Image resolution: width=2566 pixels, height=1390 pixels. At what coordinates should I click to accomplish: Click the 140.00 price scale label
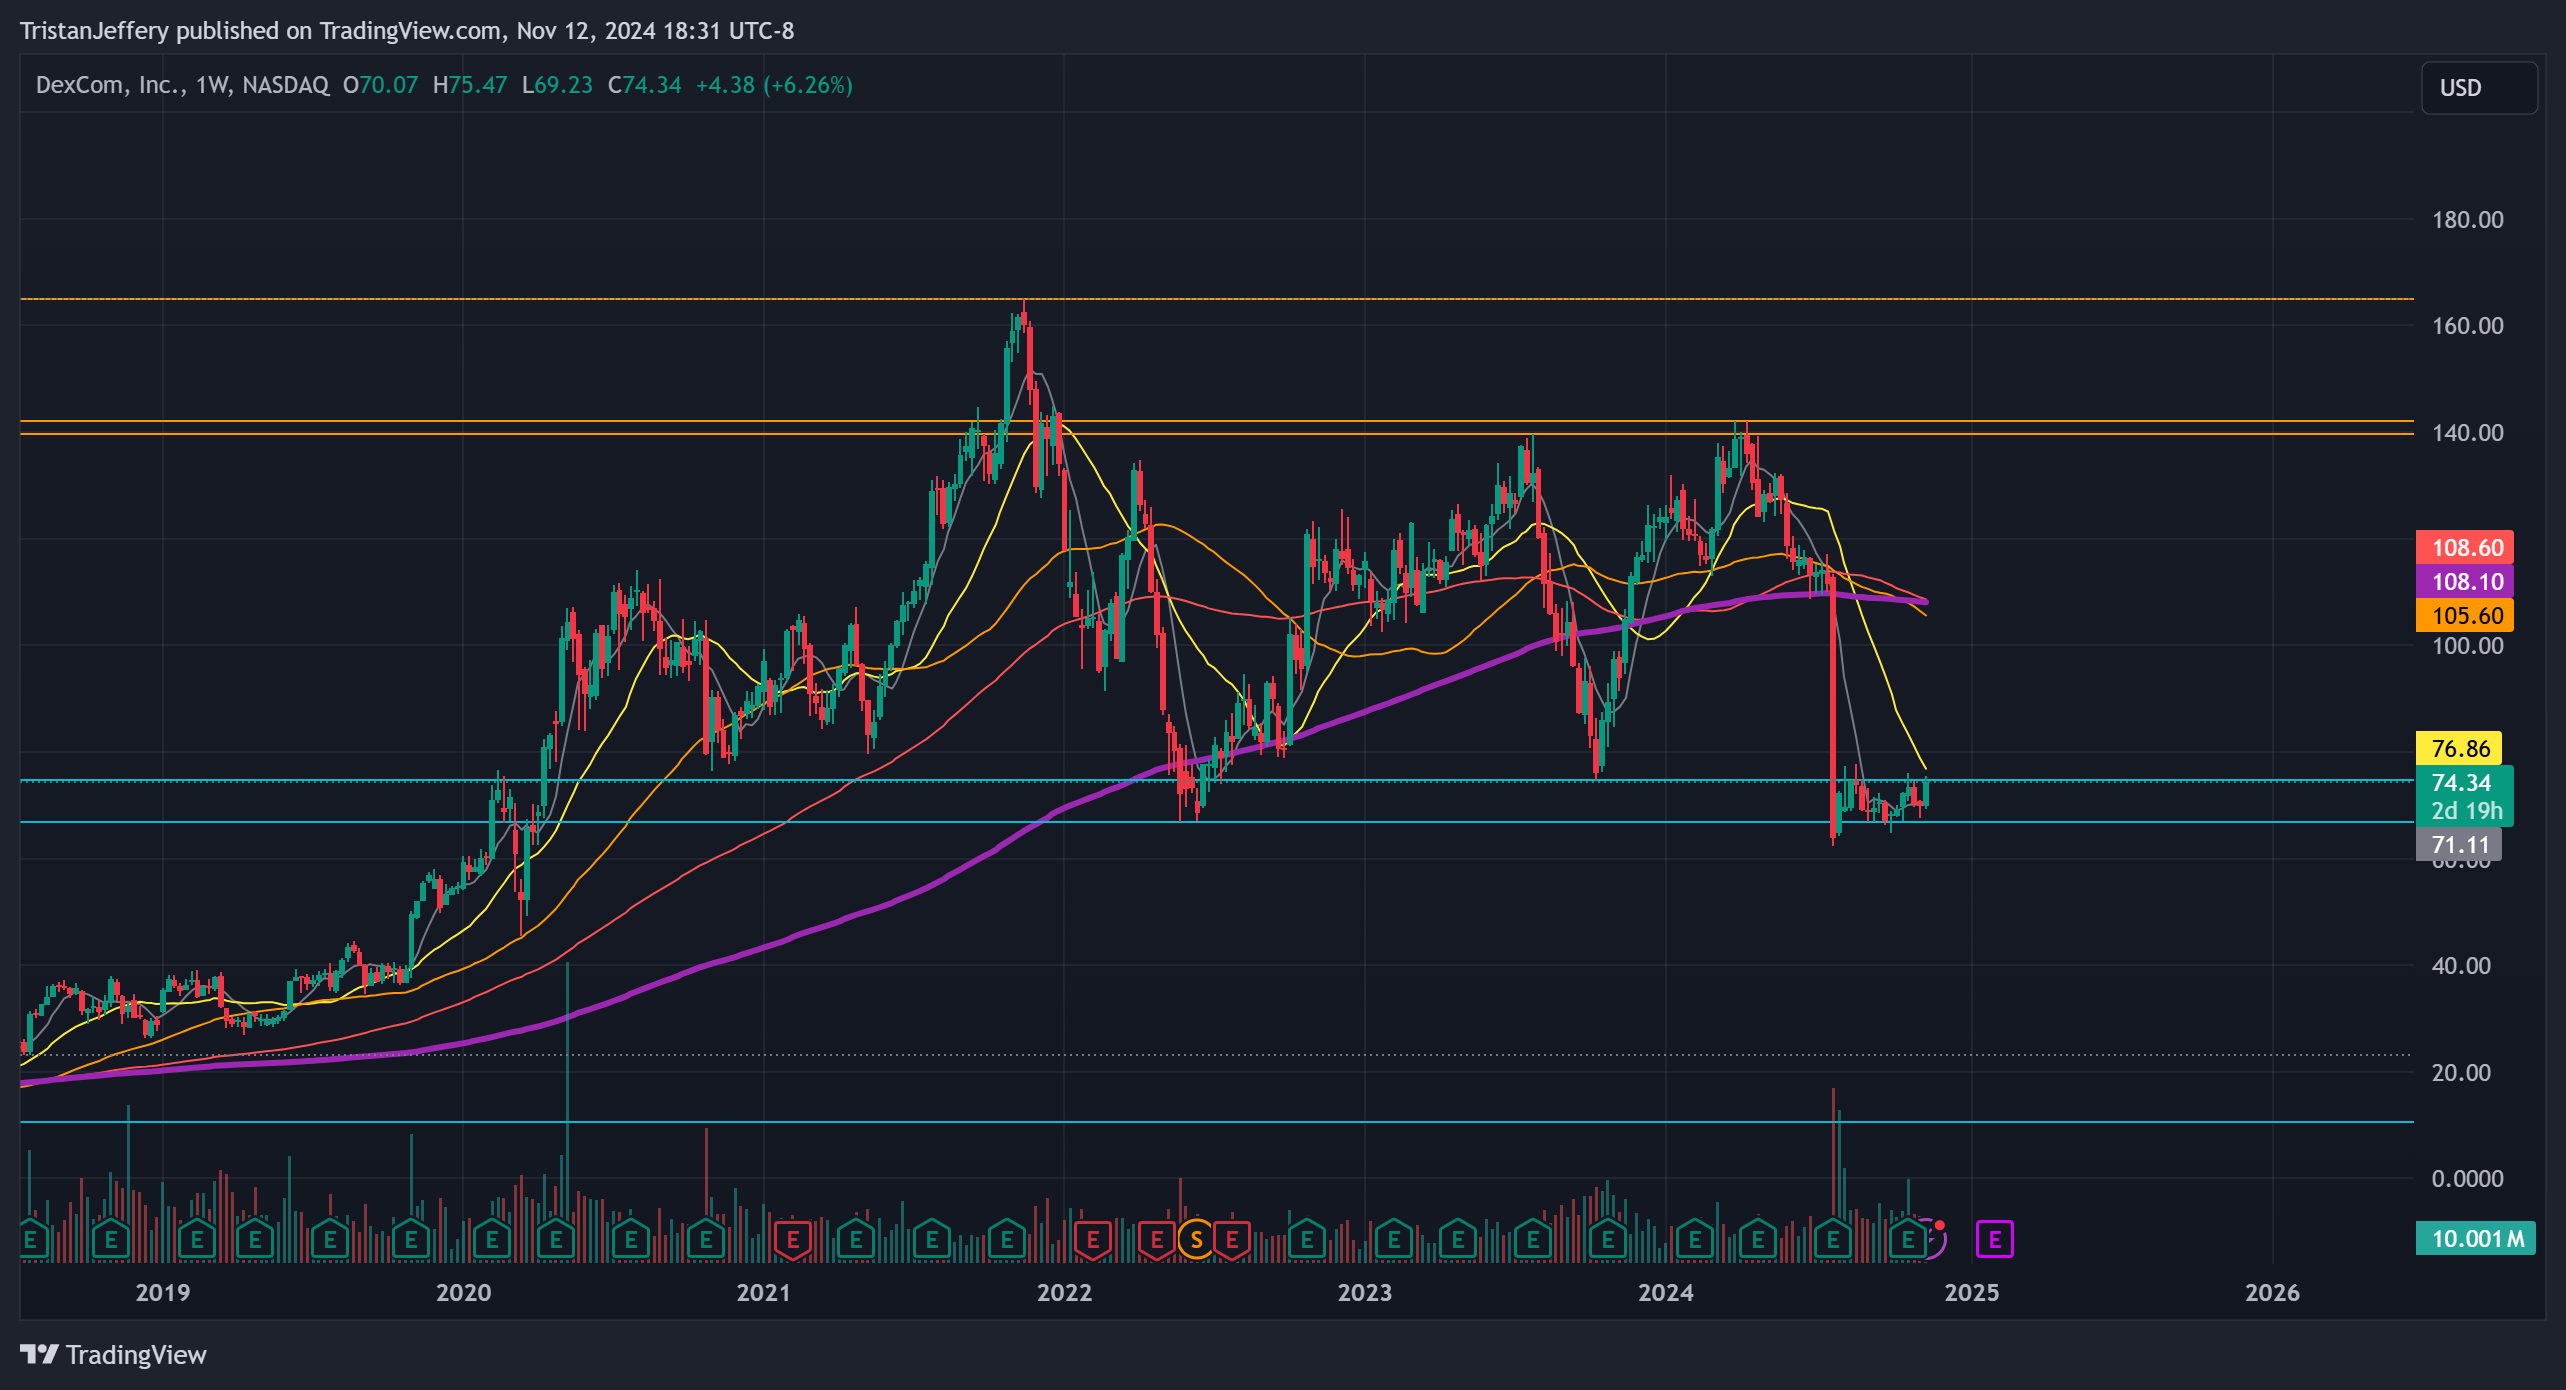2467,433
